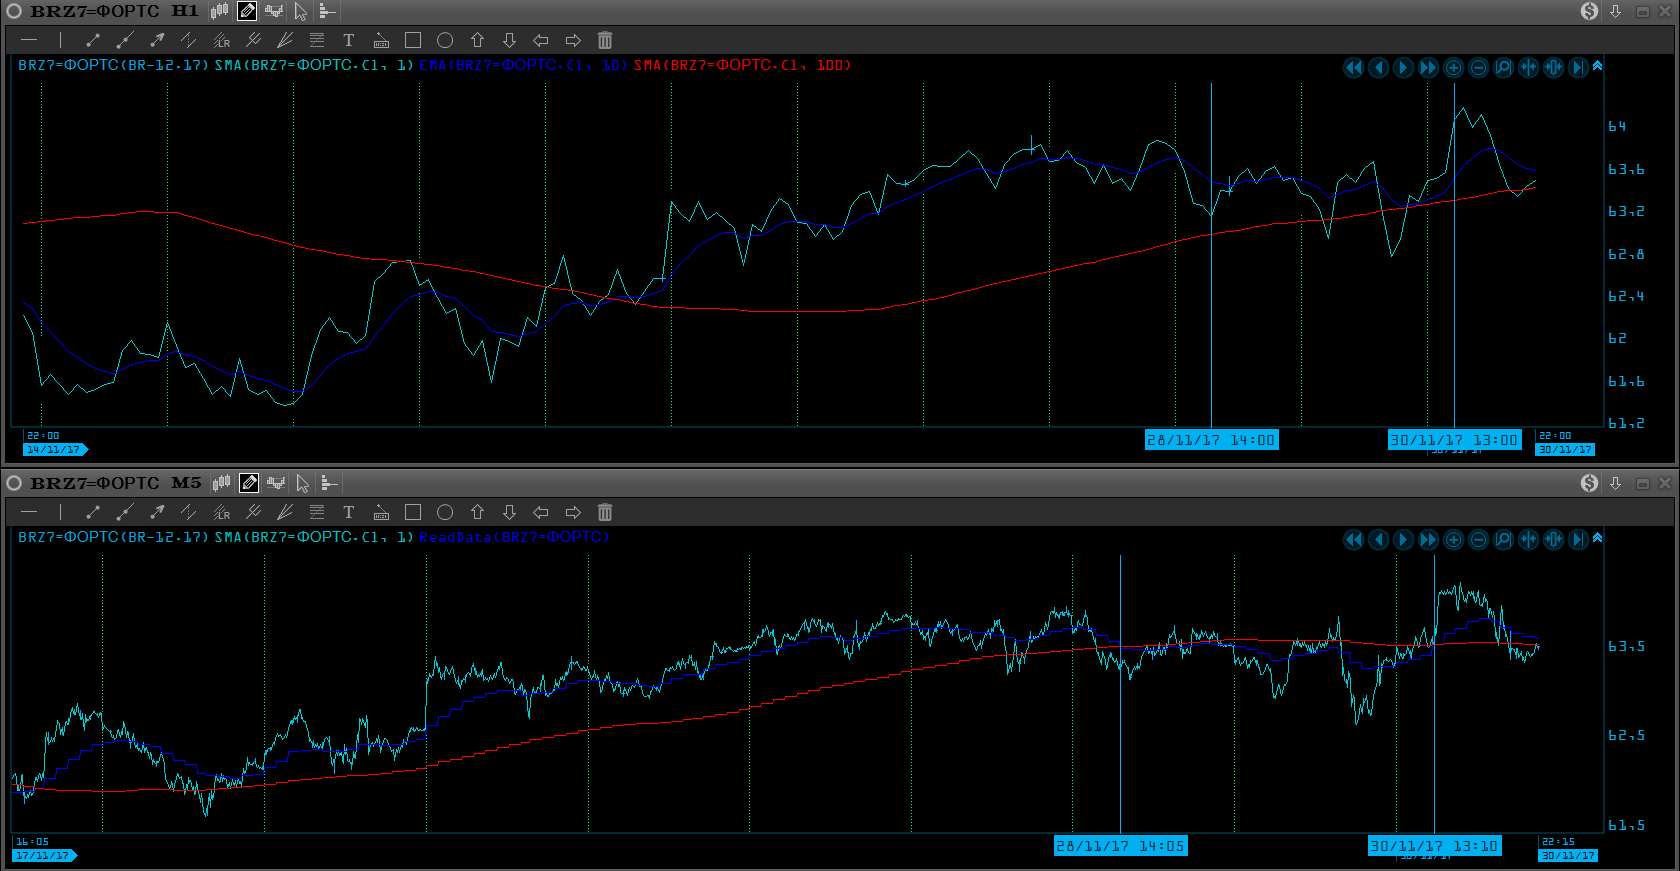
Task: Click the EMA 10 indicator label in H1
Action: click(x=522, y=65)
